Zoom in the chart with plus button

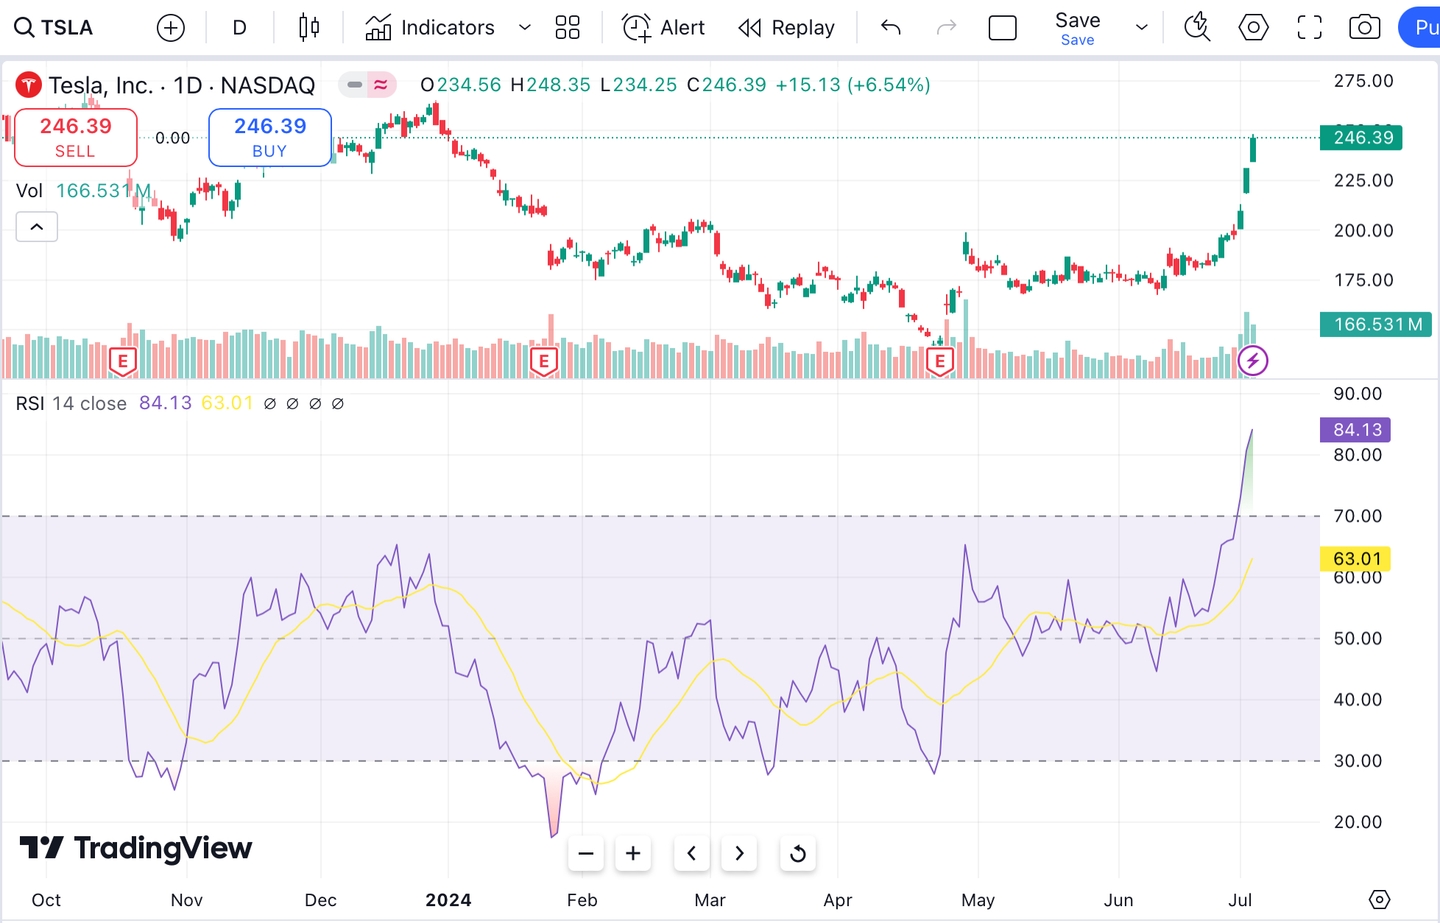633,854
